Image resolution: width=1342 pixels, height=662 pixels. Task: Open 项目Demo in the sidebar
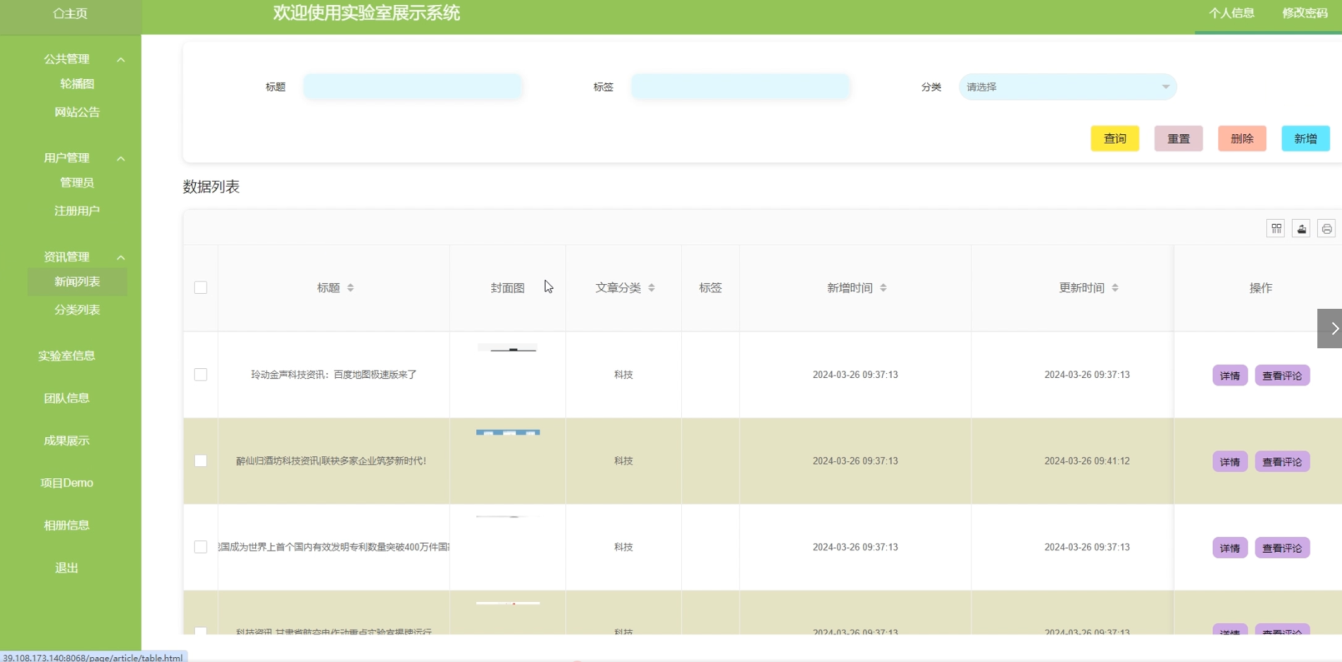click(x=66, y=483)
